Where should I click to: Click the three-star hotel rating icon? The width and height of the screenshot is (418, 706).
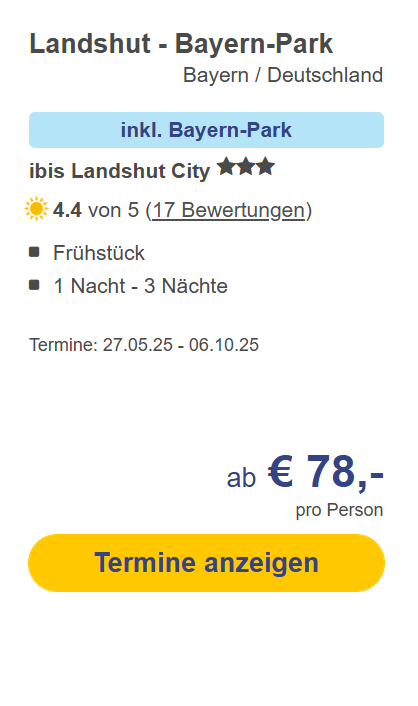coord(246,167)
